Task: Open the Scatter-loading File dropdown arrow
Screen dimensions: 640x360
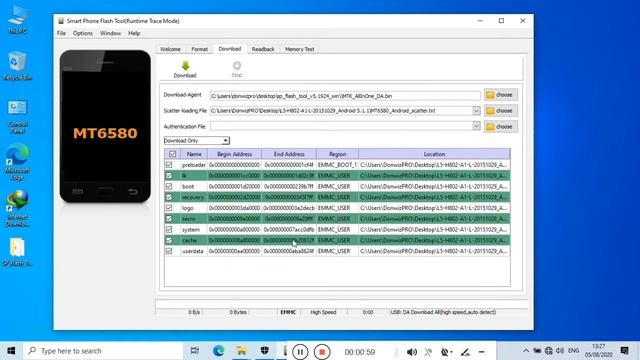Action: coord(476,111)
